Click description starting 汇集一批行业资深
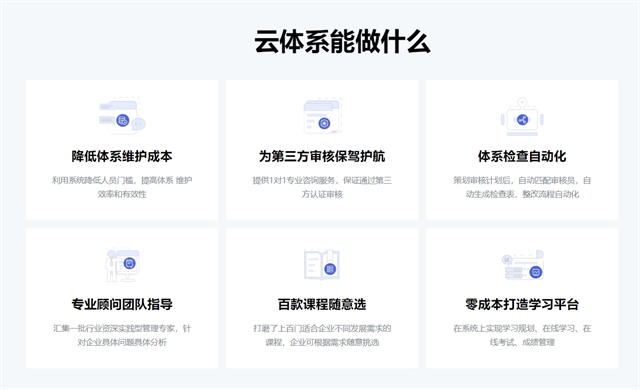Image resolution: width=640 pixels, height=390 pixels. tap(122, 335)
